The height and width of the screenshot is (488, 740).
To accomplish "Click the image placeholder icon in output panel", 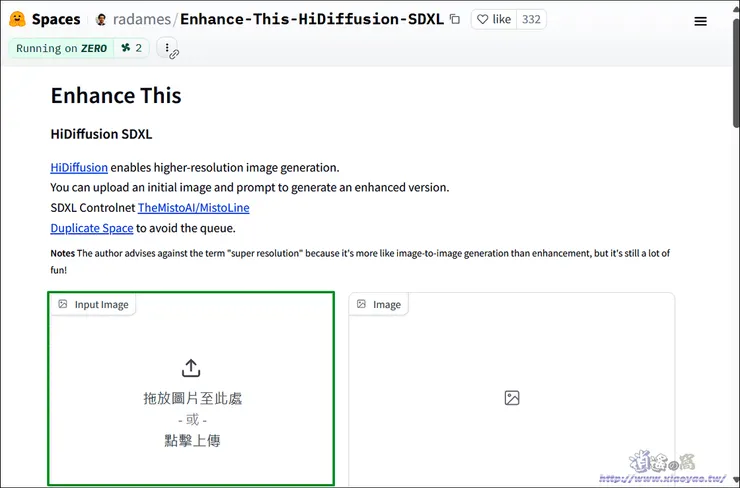I will click(x=512, y=398).
